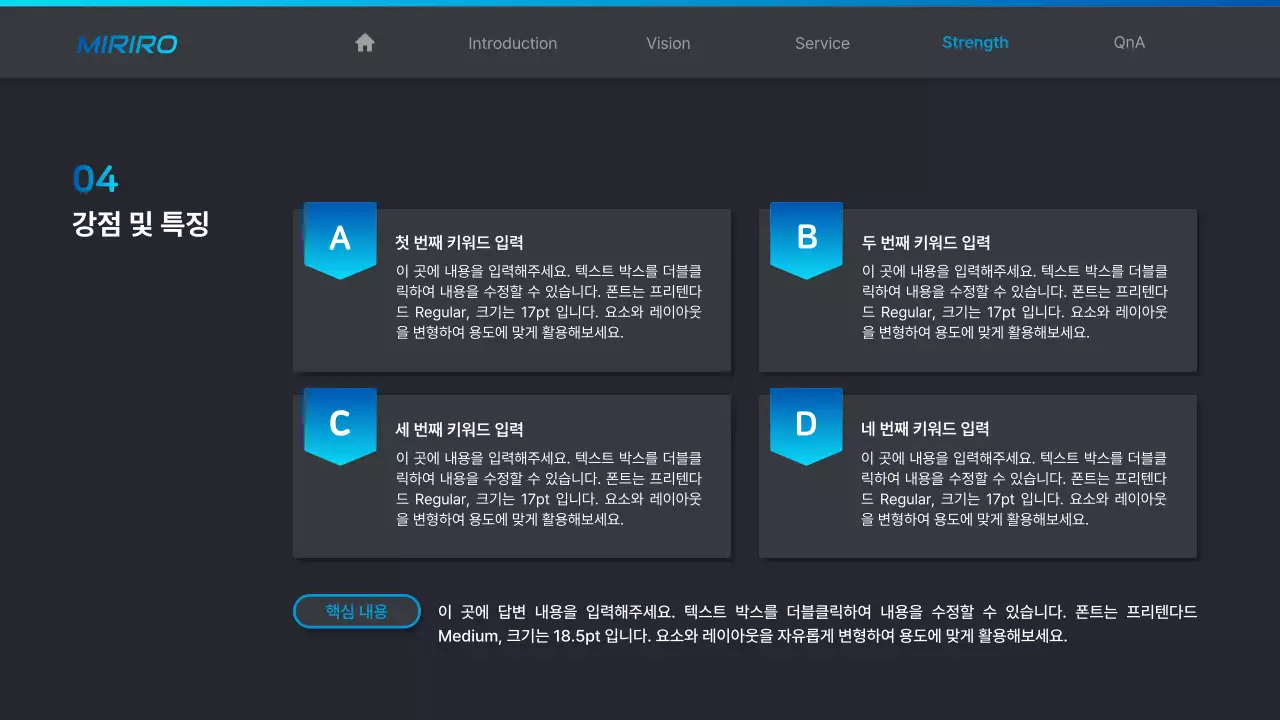Screen dimensions: 1280x720
Task: Select the blue ribbon badge labeled A
Action: (340, 238)
